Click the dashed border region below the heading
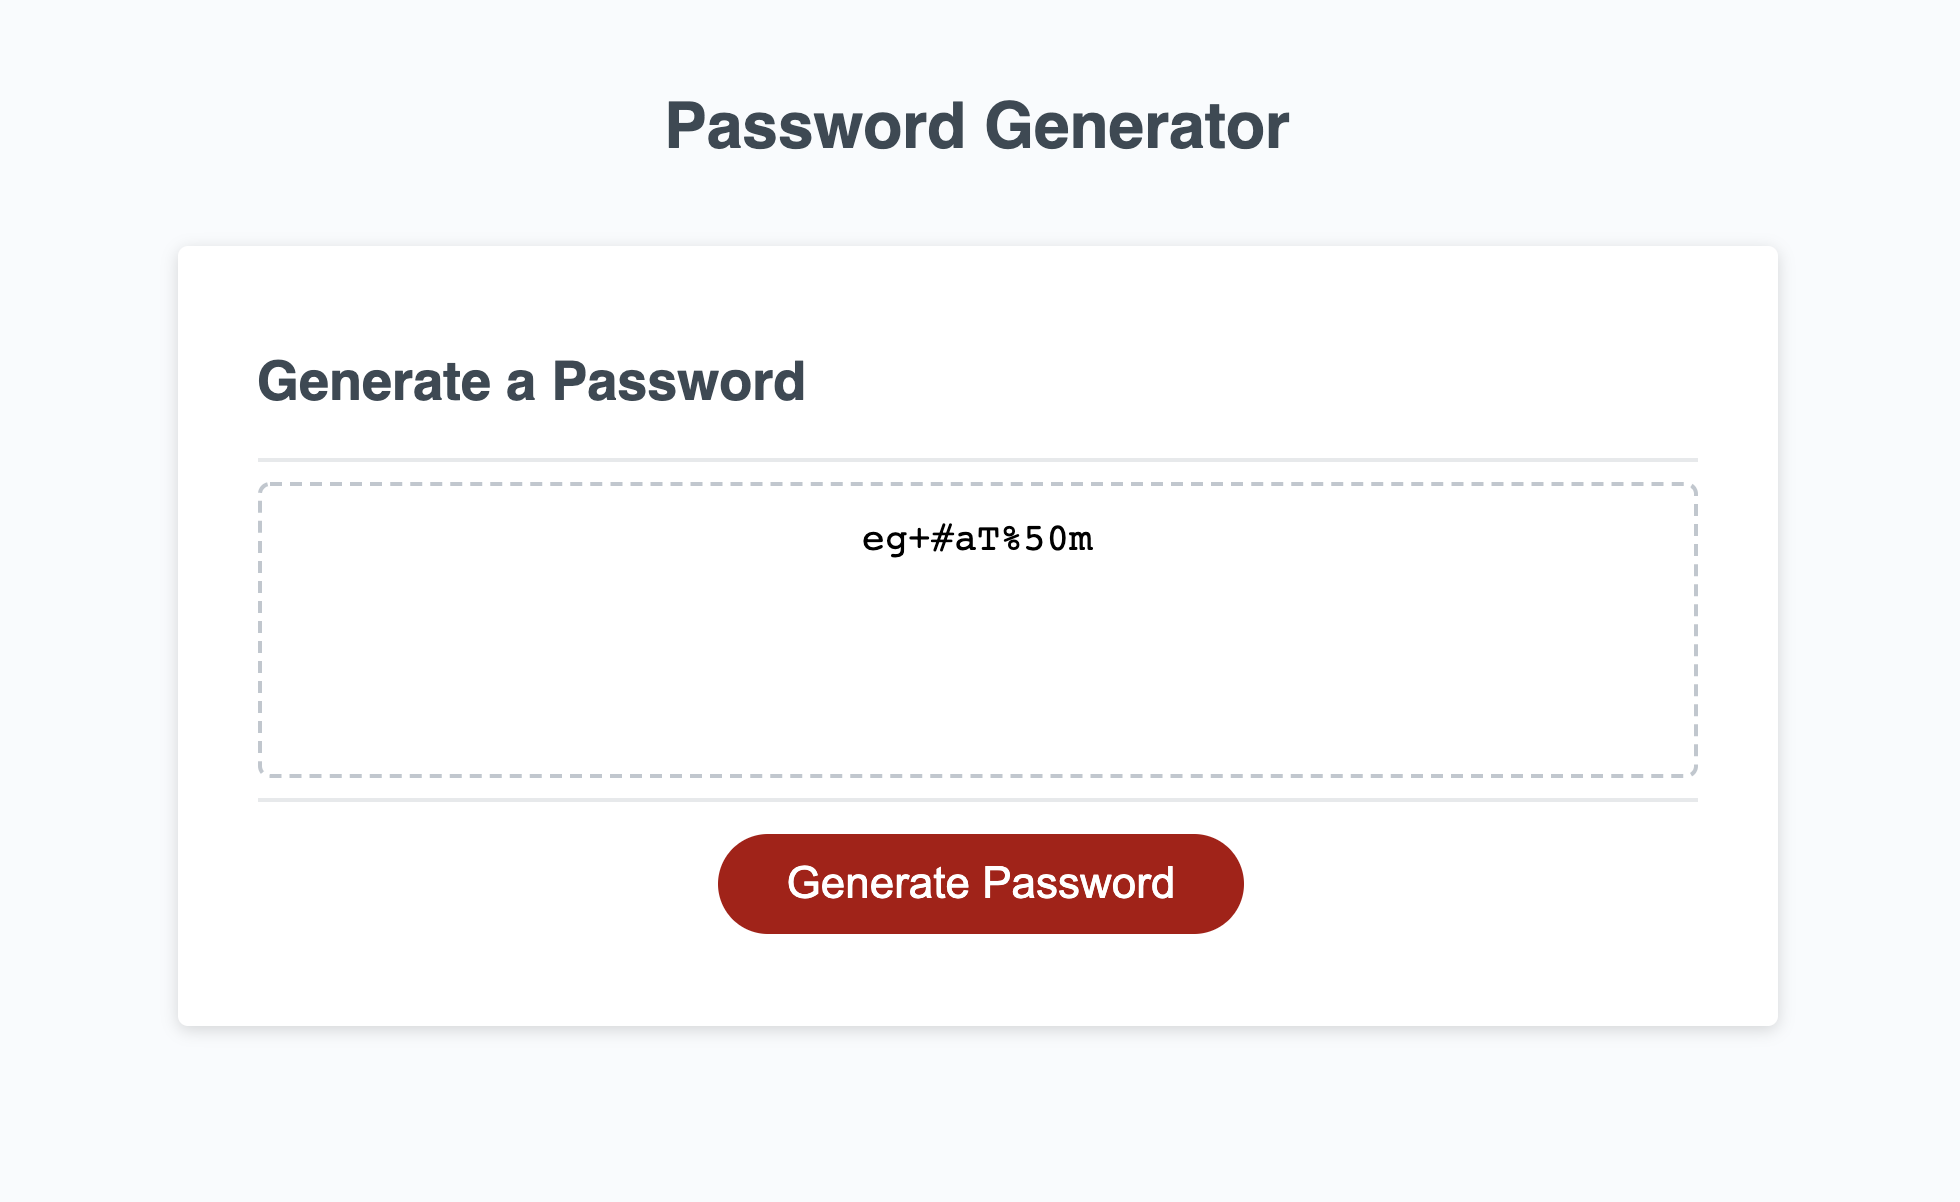 tap(978, 628)
